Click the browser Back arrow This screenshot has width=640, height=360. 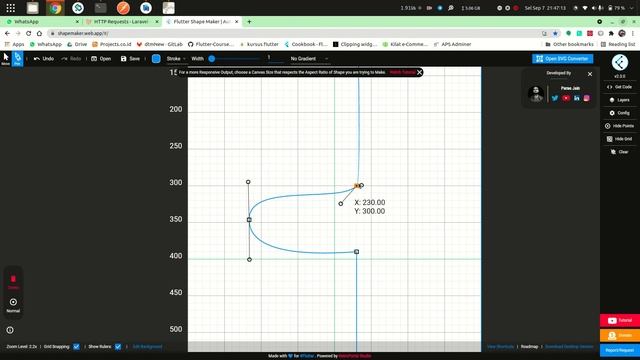[x=7, y=33]
